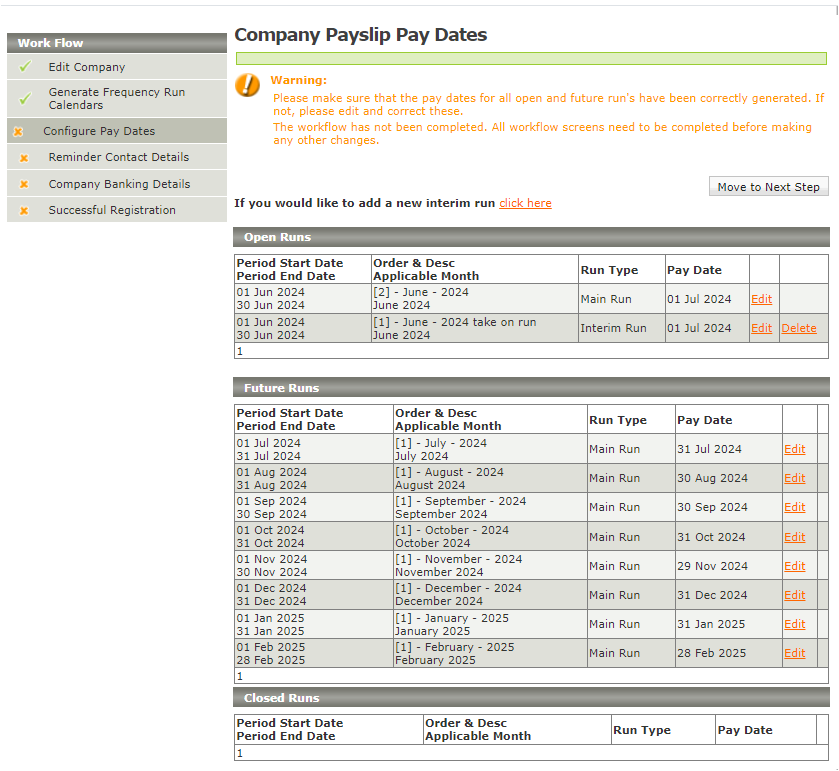Select Reminder Contact Details workflow step
Viewport: 839px width, 771px height.
click(x=118, y=157)
